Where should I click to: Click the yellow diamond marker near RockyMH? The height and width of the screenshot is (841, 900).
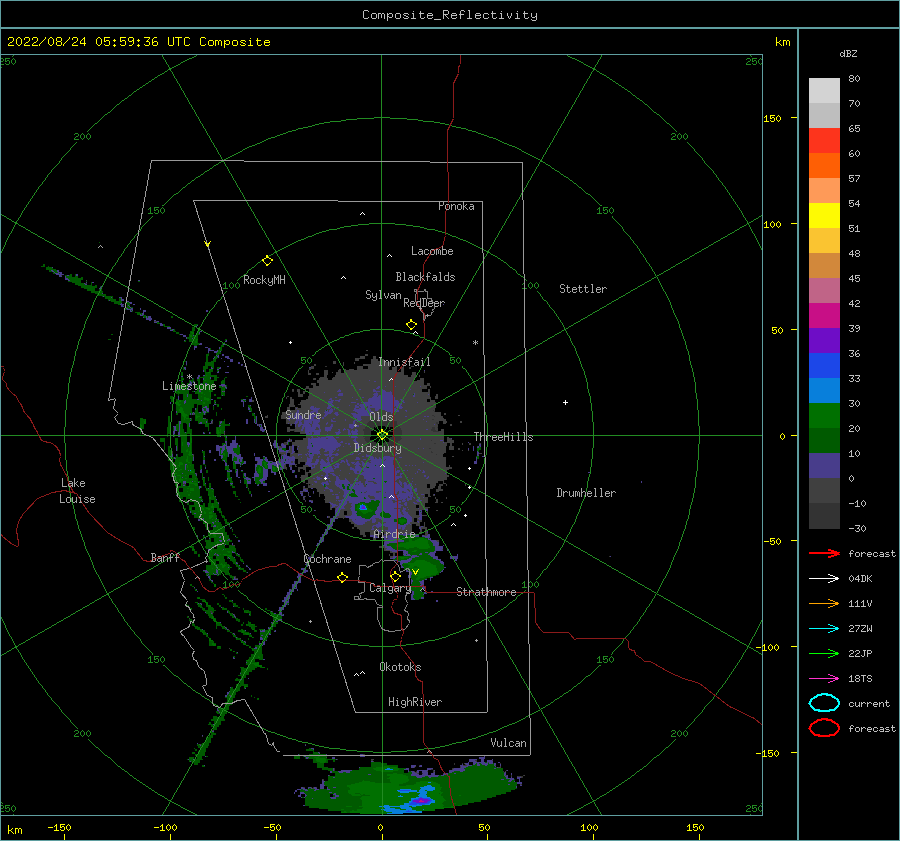pyautogui.click(x=267, y=261)
